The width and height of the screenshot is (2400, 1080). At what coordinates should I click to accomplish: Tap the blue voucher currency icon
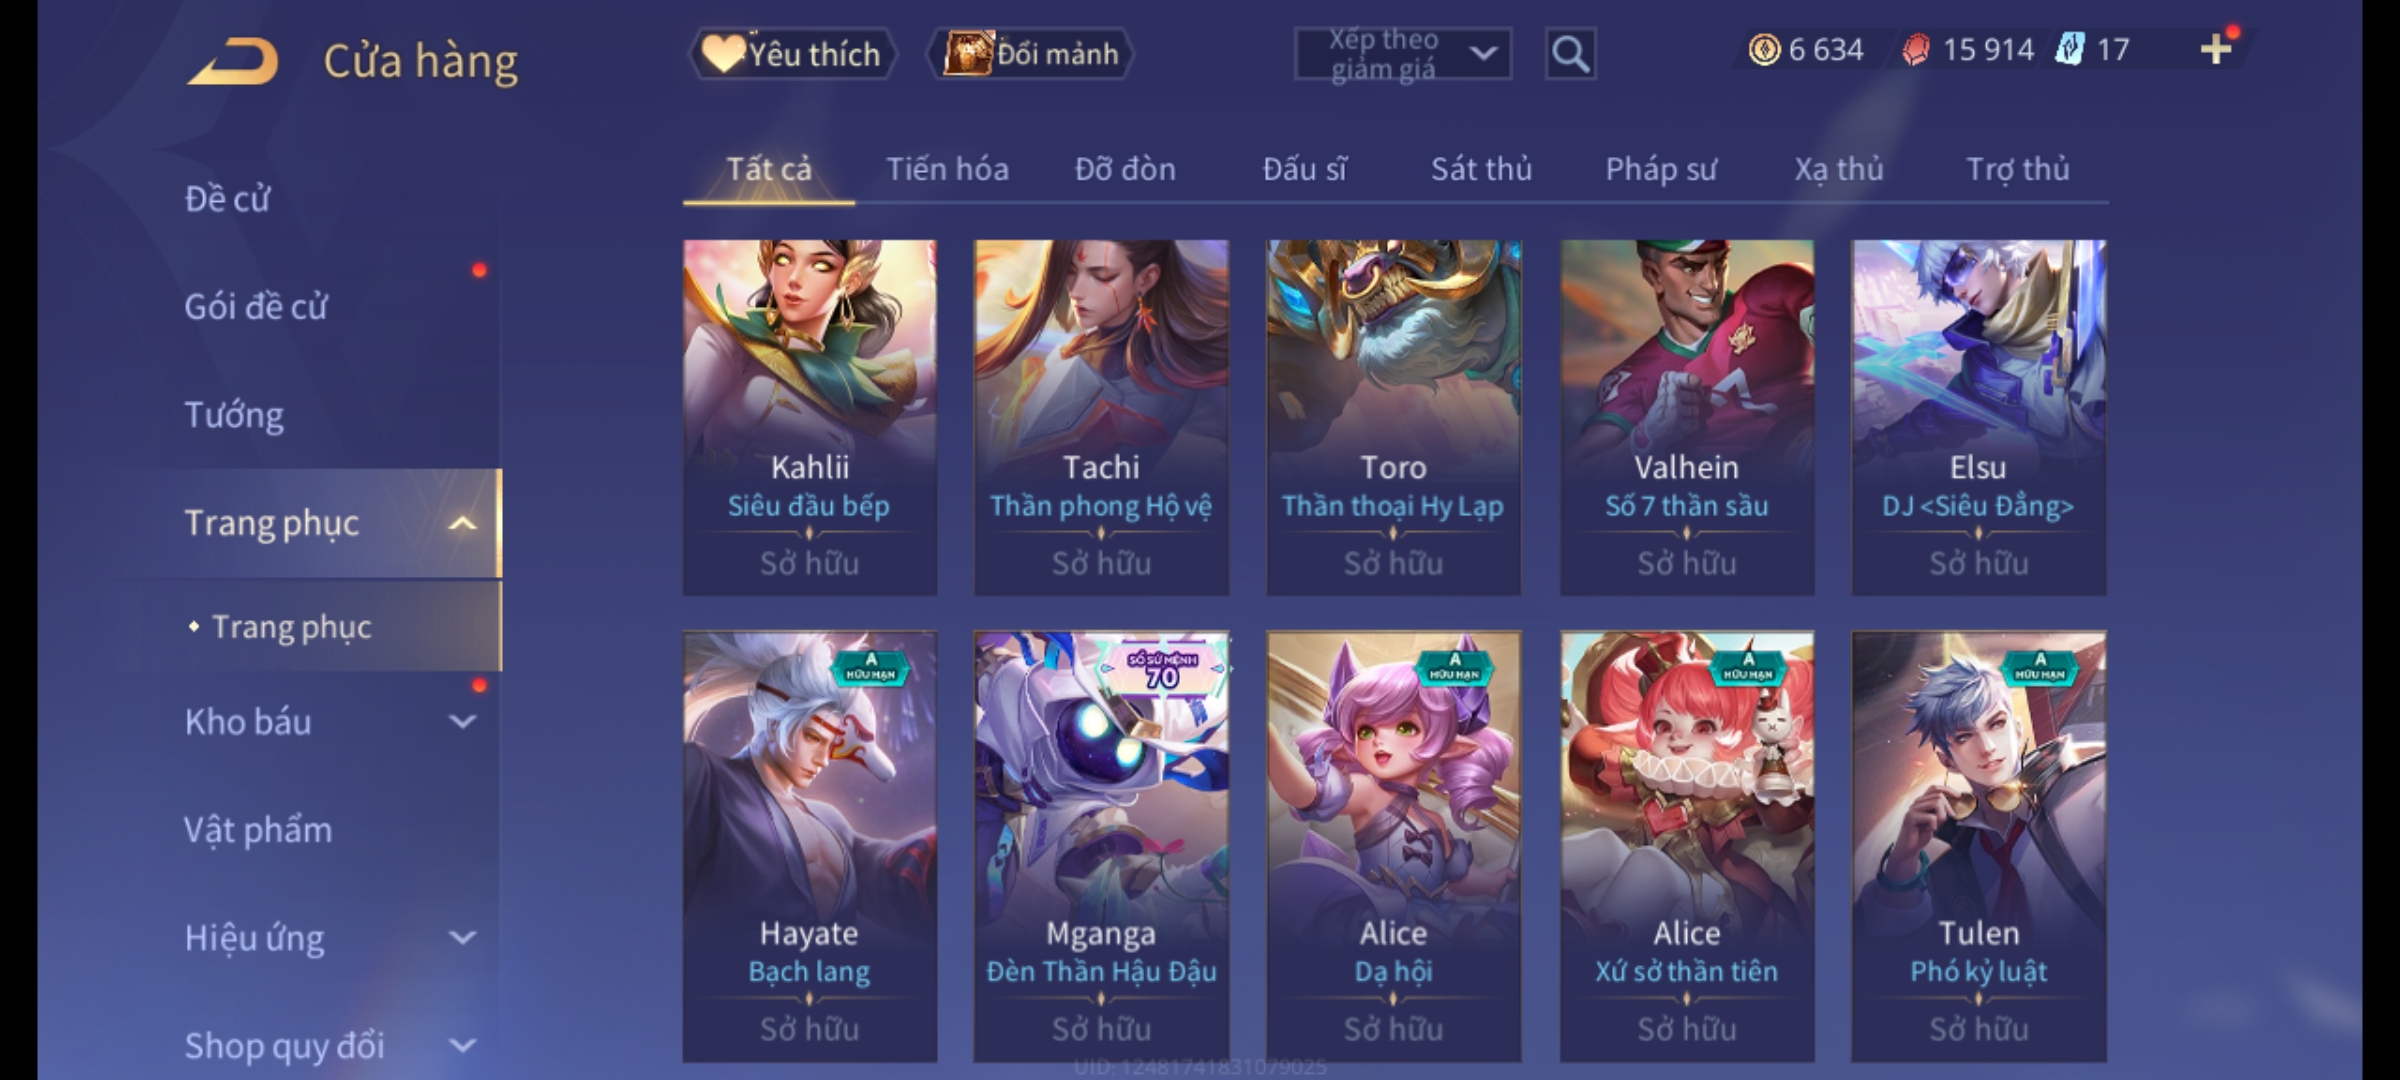(x=2069, y=49)
